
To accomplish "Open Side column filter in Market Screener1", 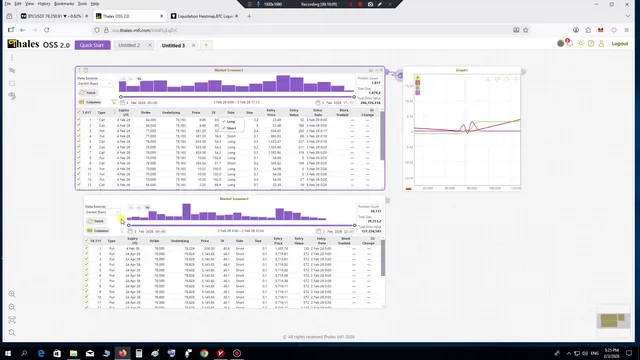I will click(x=231, y=113).
